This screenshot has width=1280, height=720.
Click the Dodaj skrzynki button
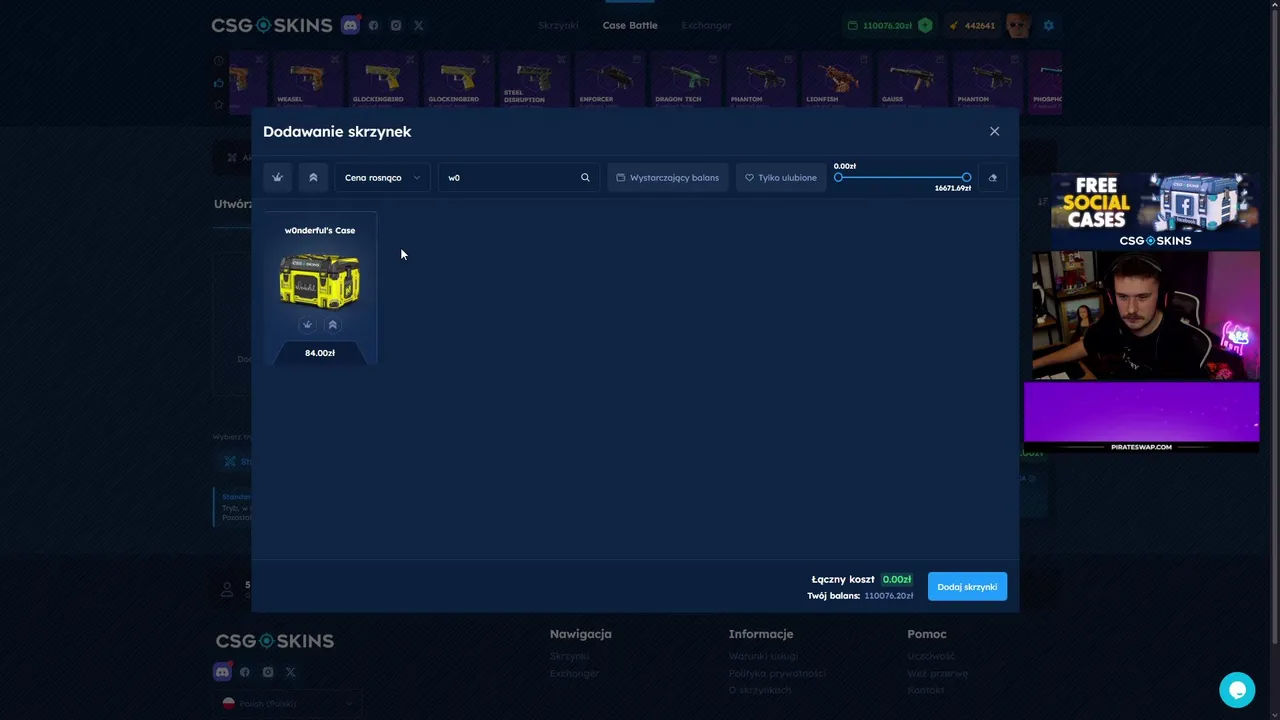967,586
